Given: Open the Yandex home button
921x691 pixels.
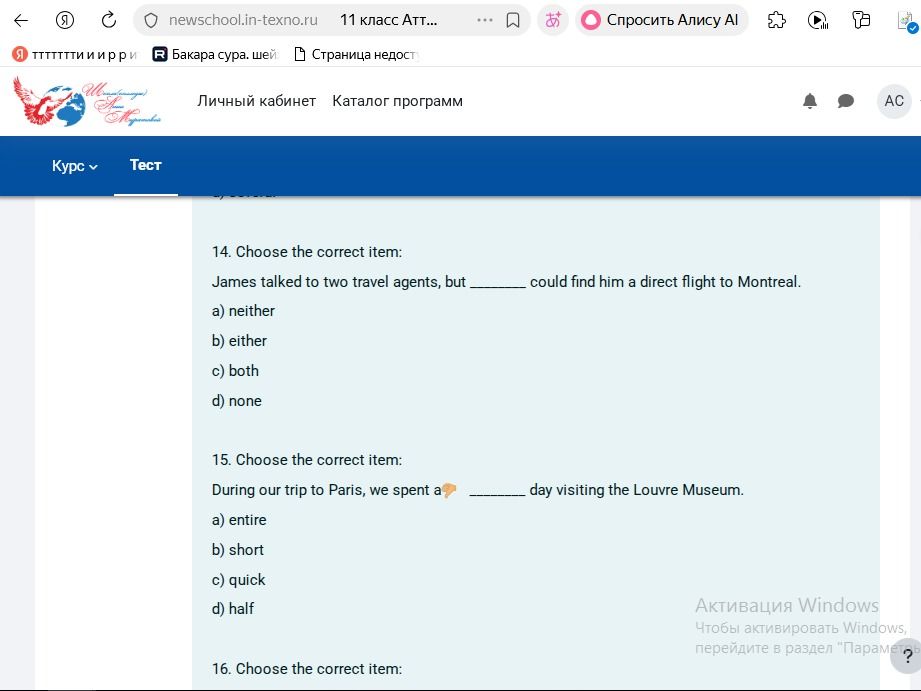Looking at the screenshot, I should (65, 21).
